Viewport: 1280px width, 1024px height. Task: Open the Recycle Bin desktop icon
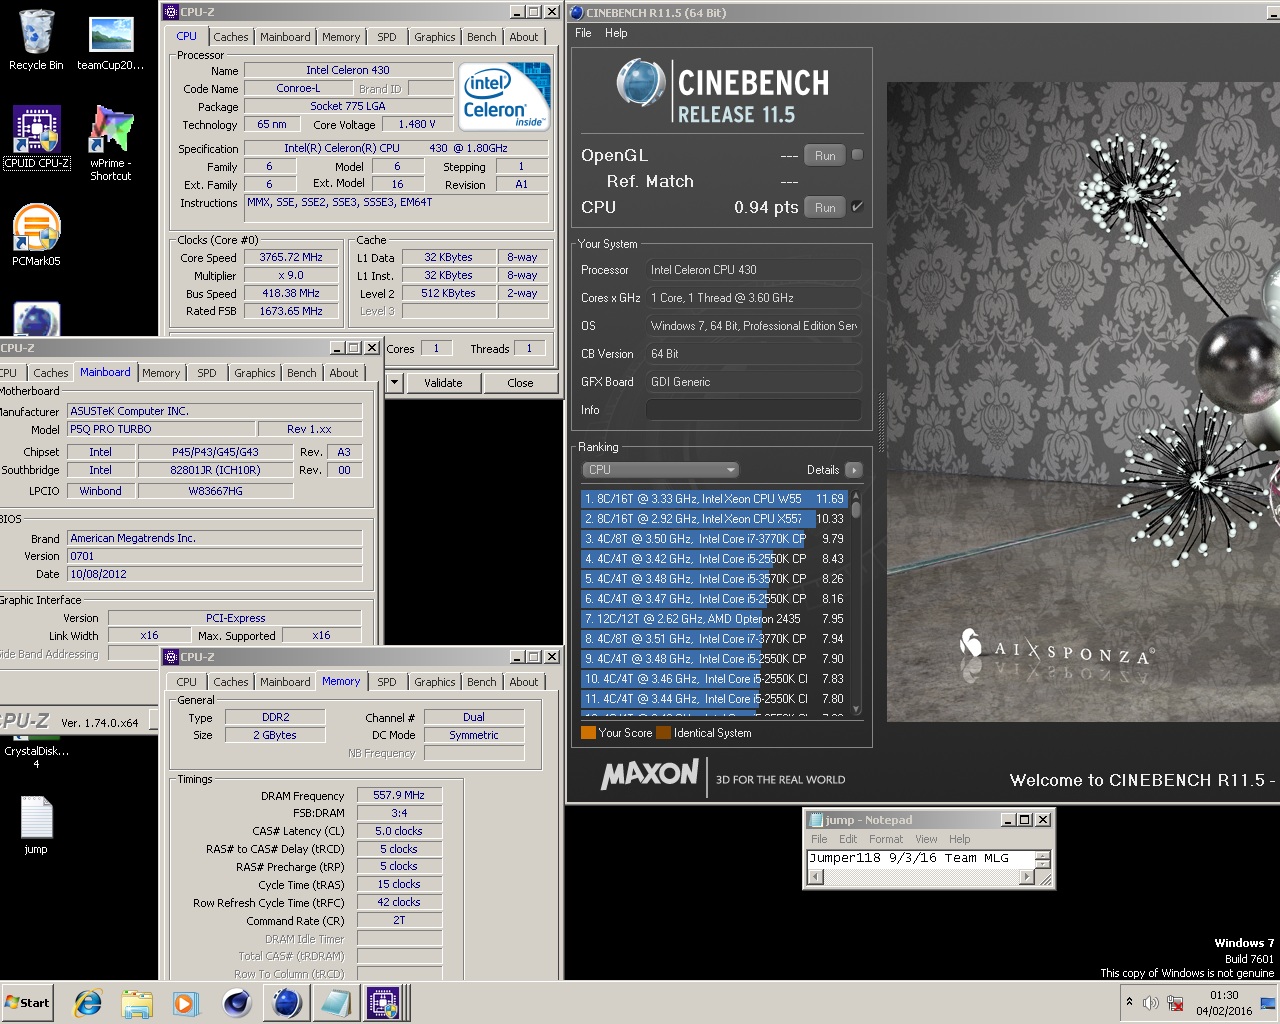(36, 40)
